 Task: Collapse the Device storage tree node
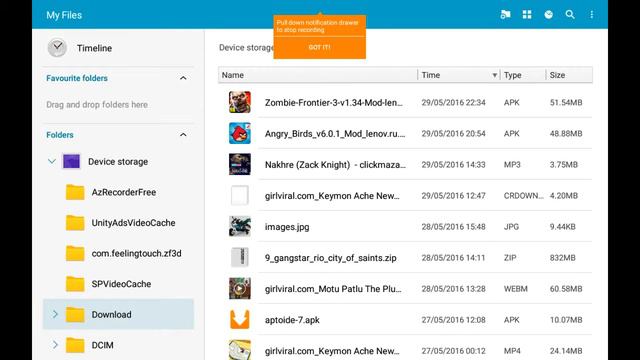coord(52,161)
